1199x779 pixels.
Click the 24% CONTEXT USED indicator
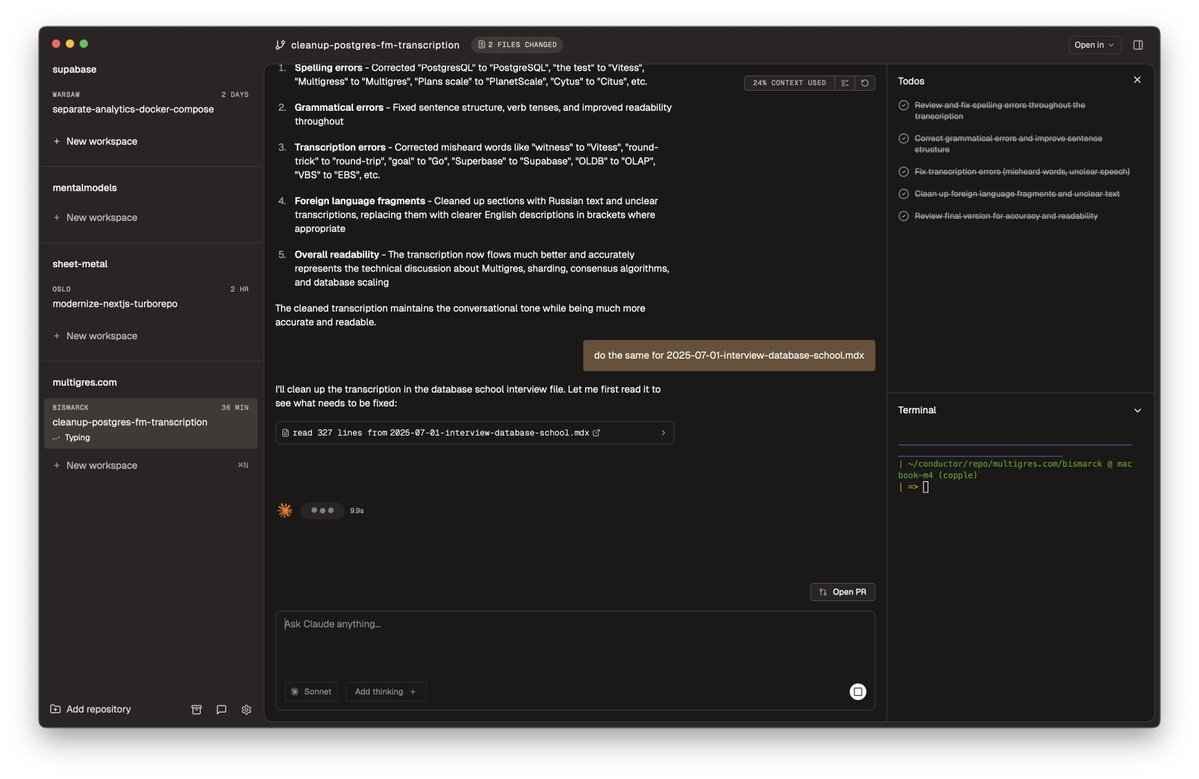pyautogui.click(x=789, y=83)
